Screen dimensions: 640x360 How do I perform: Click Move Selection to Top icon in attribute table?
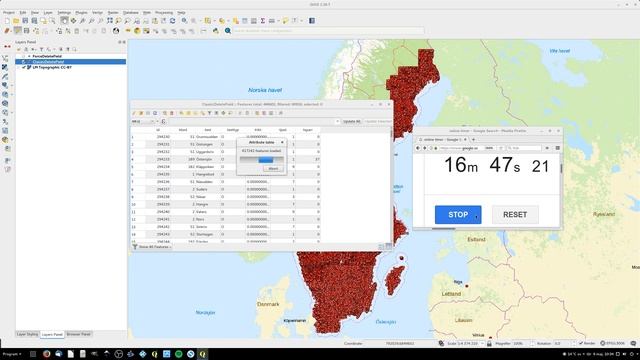[x=216, y=113]
